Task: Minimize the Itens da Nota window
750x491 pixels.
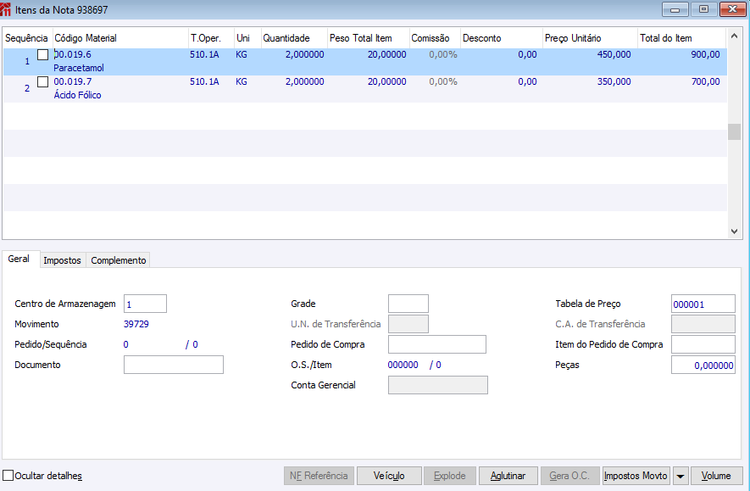Action: 675,10
